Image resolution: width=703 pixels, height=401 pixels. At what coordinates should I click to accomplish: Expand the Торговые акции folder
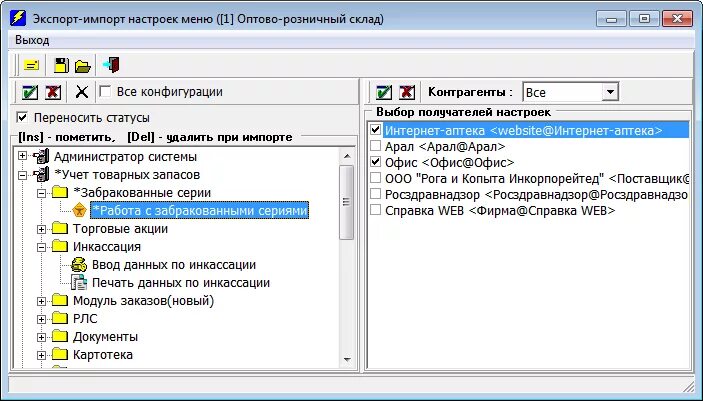pyautogui.click(x=41, y=229)
